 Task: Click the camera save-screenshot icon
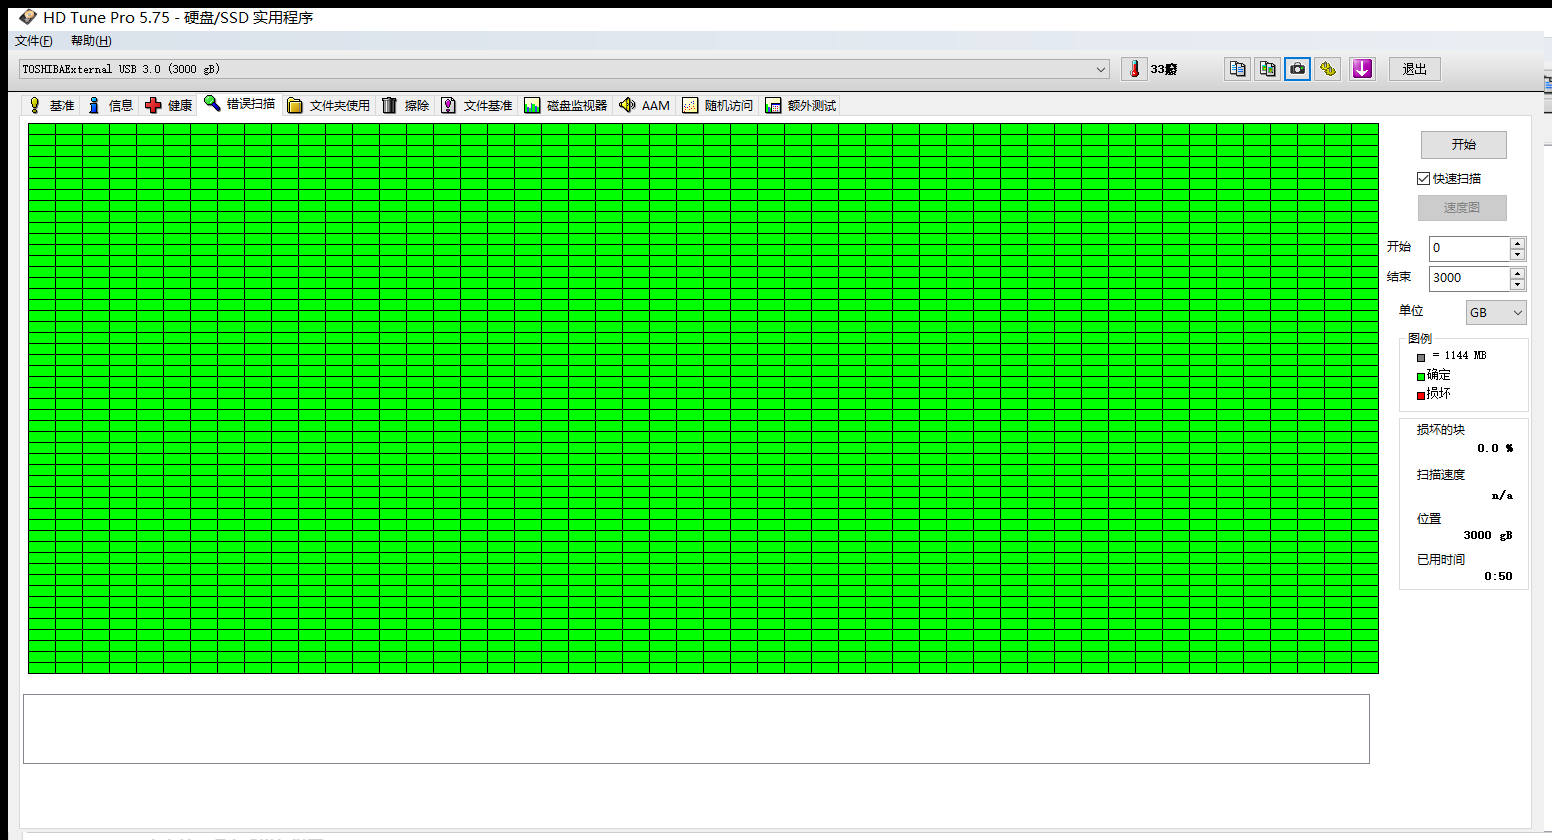pyautogui.click(x=1297, y=69)
